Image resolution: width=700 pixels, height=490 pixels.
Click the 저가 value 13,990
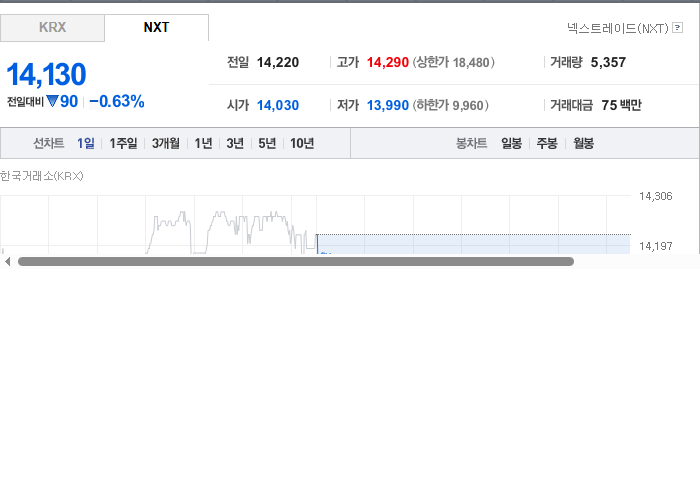tap(388, 105)
